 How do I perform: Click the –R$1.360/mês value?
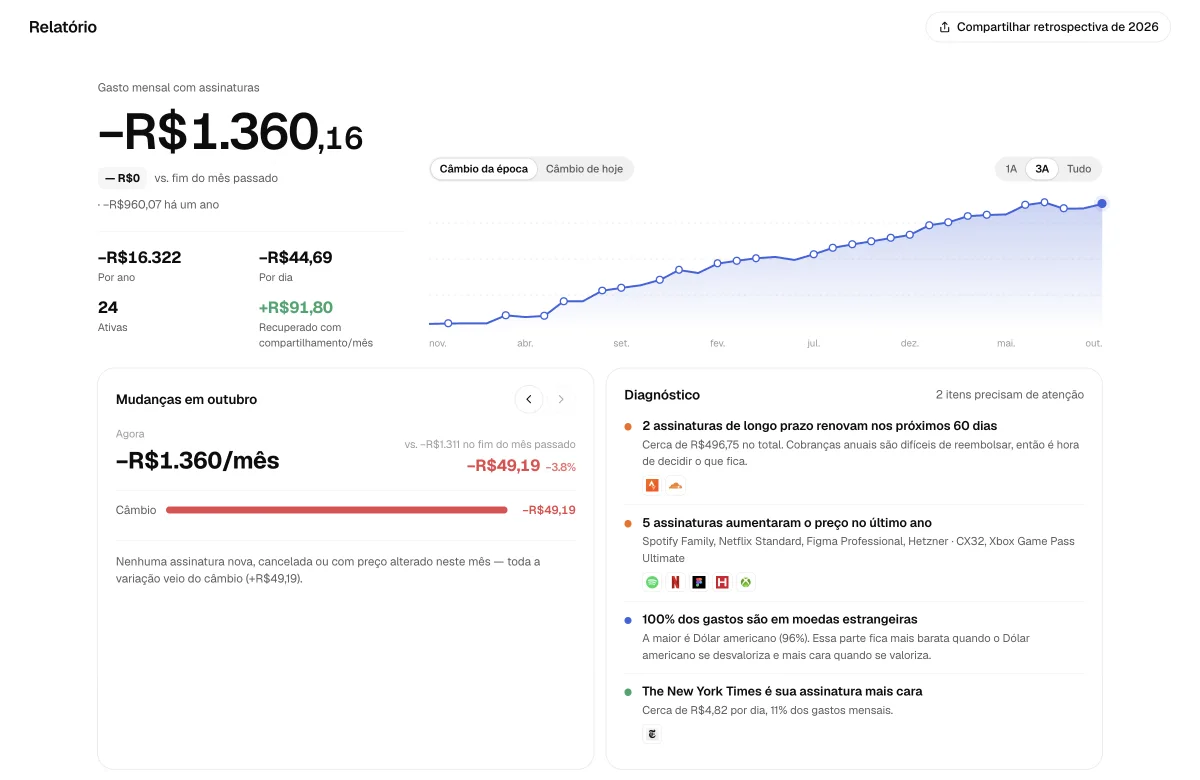point(198,461)
